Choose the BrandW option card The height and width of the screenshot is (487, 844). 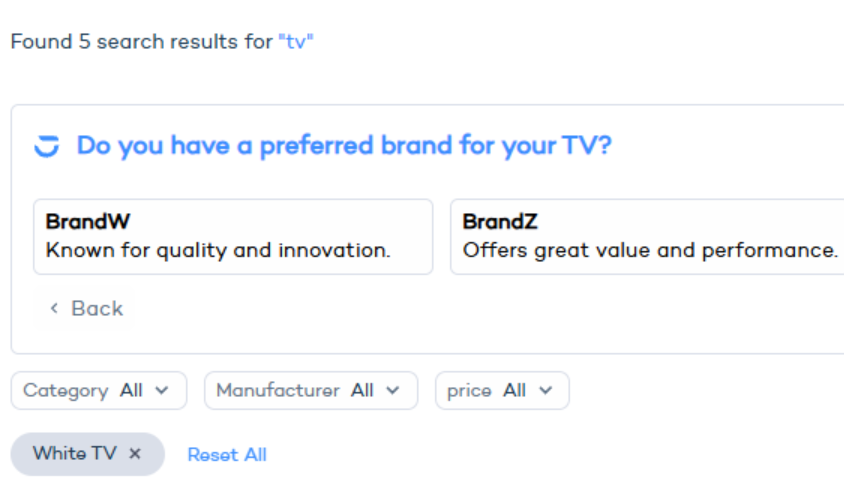(x=232, y=236)
